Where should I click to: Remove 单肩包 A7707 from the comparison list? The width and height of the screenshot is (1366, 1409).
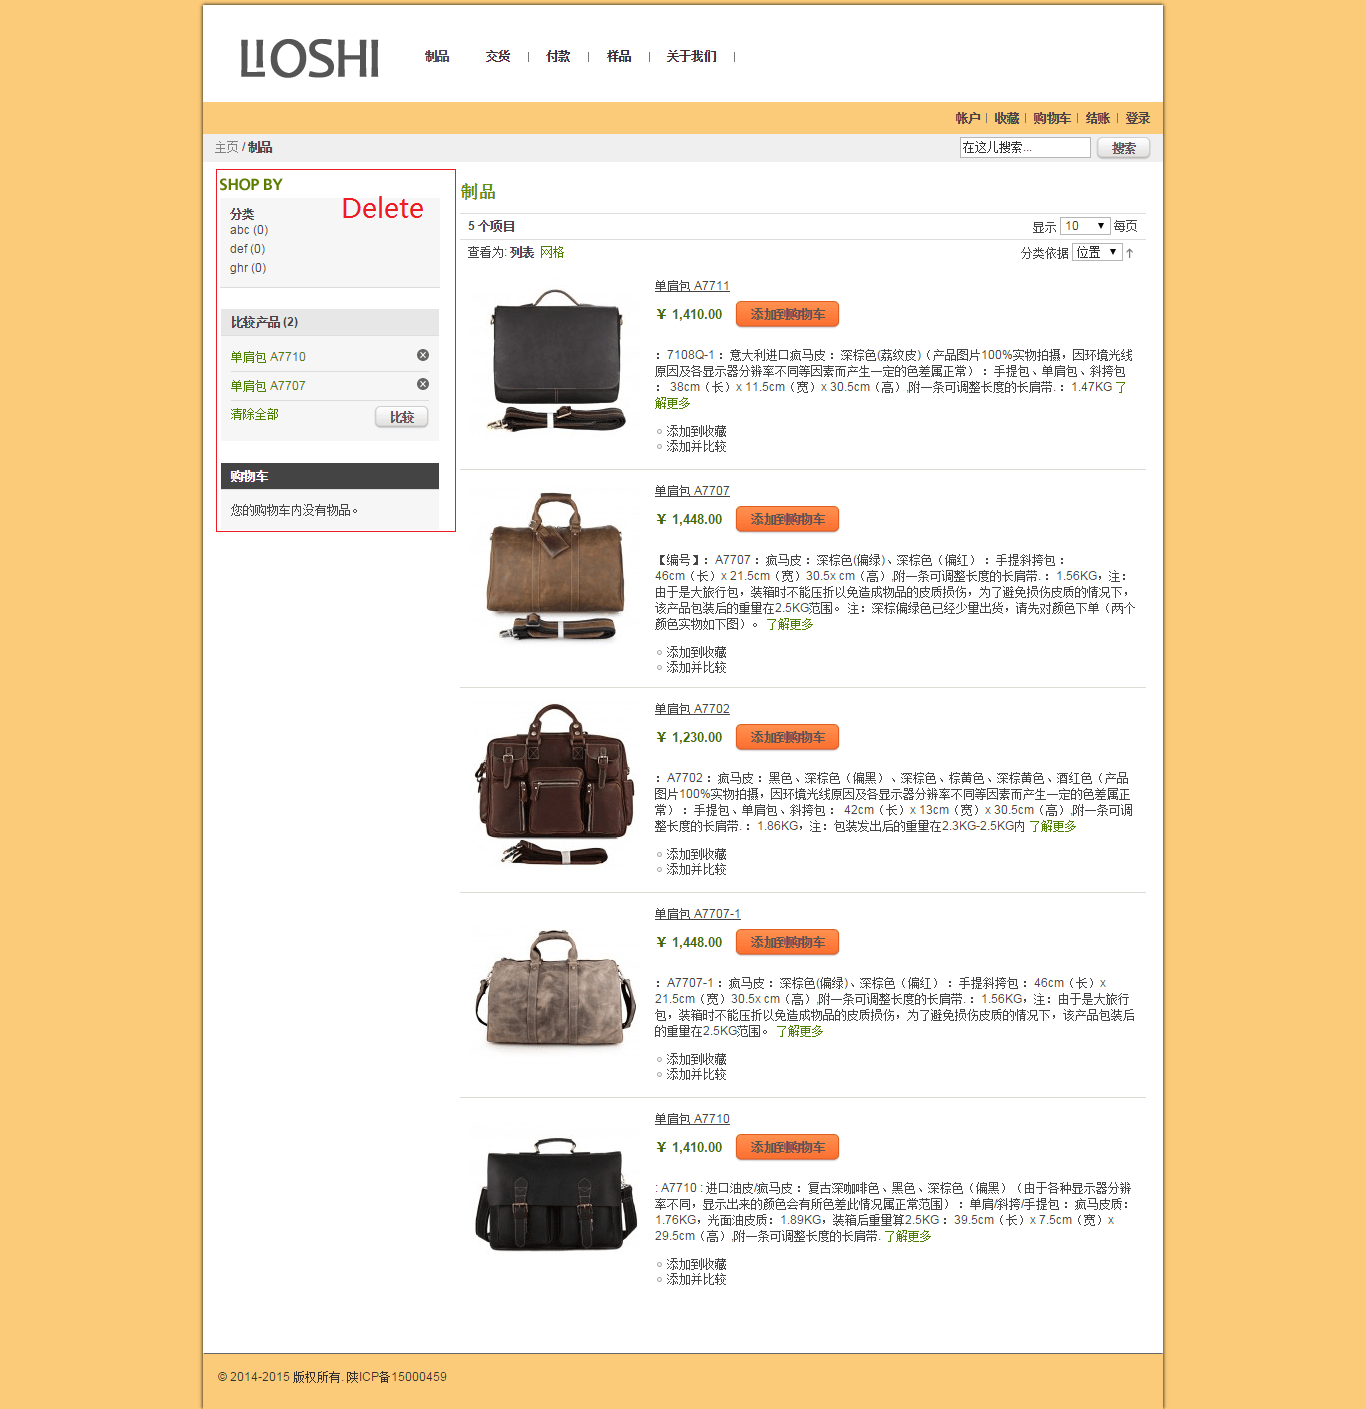point(423,385)
